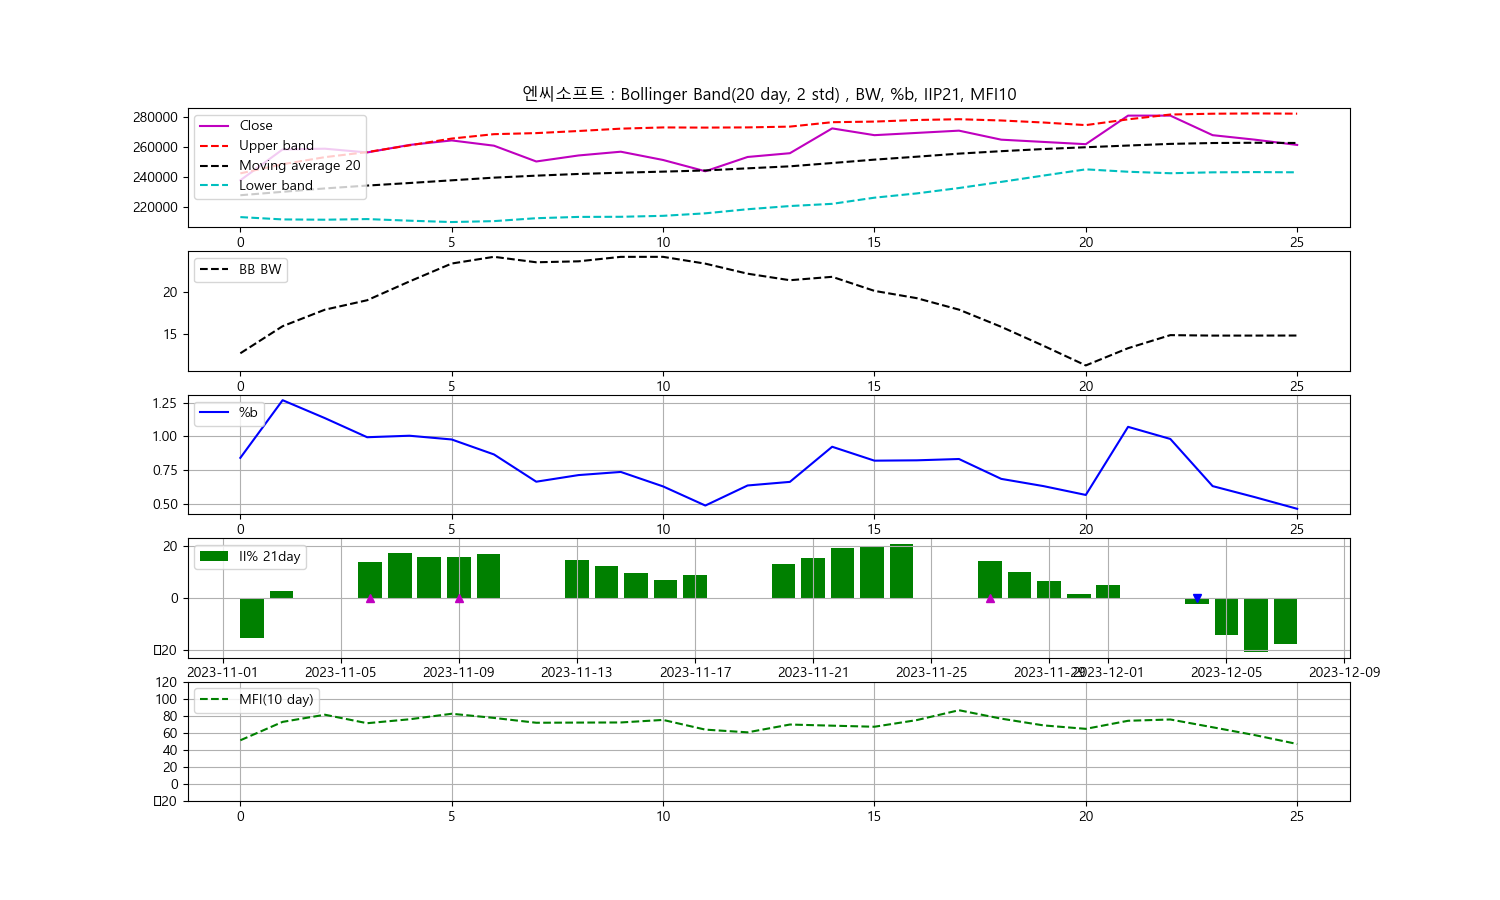1500x900 pixels.
Task: Click the most negative green bar in the II% chart
Action: [x=1256, y=625]
